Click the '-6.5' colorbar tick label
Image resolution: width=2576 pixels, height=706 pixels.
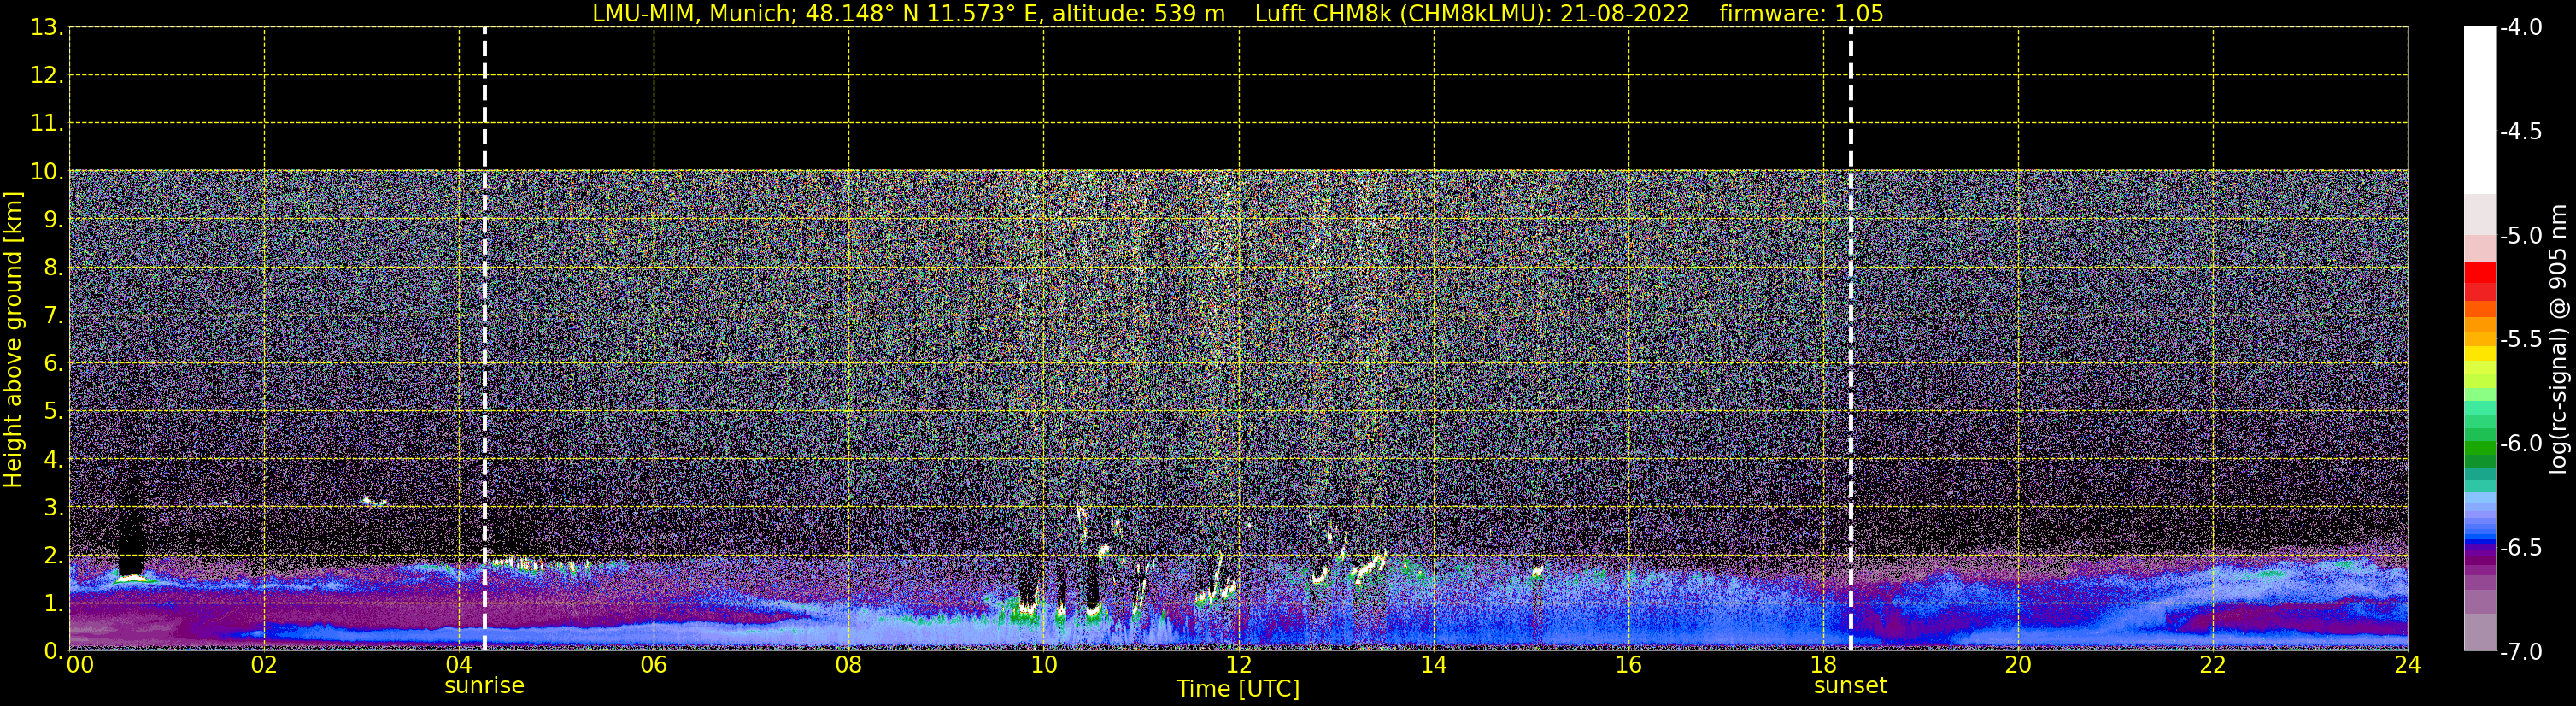pyautogui.click(x=2520, y=548)
